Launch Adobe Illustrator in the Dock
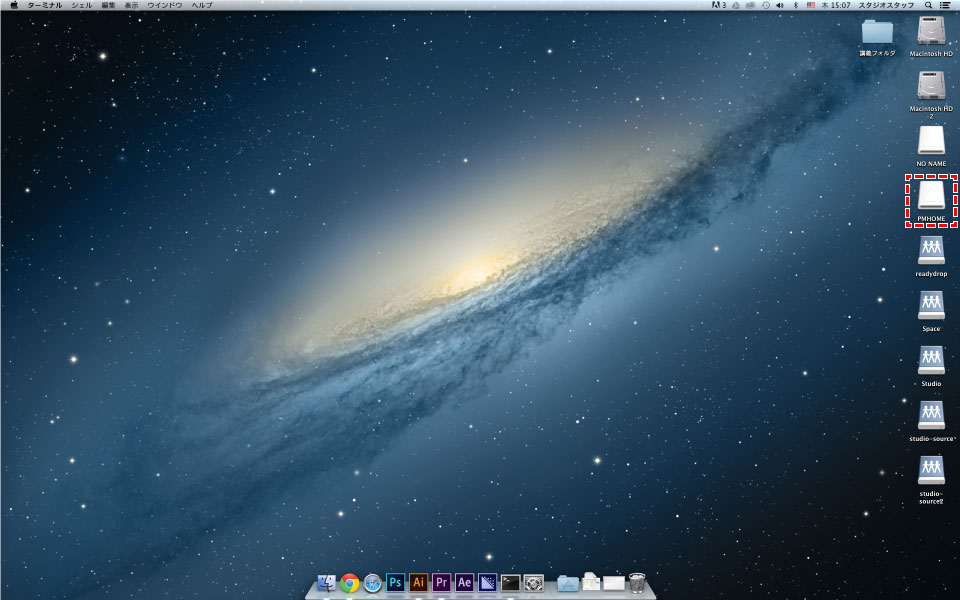The width and height of the screenshot is (960, 600). 418,582
